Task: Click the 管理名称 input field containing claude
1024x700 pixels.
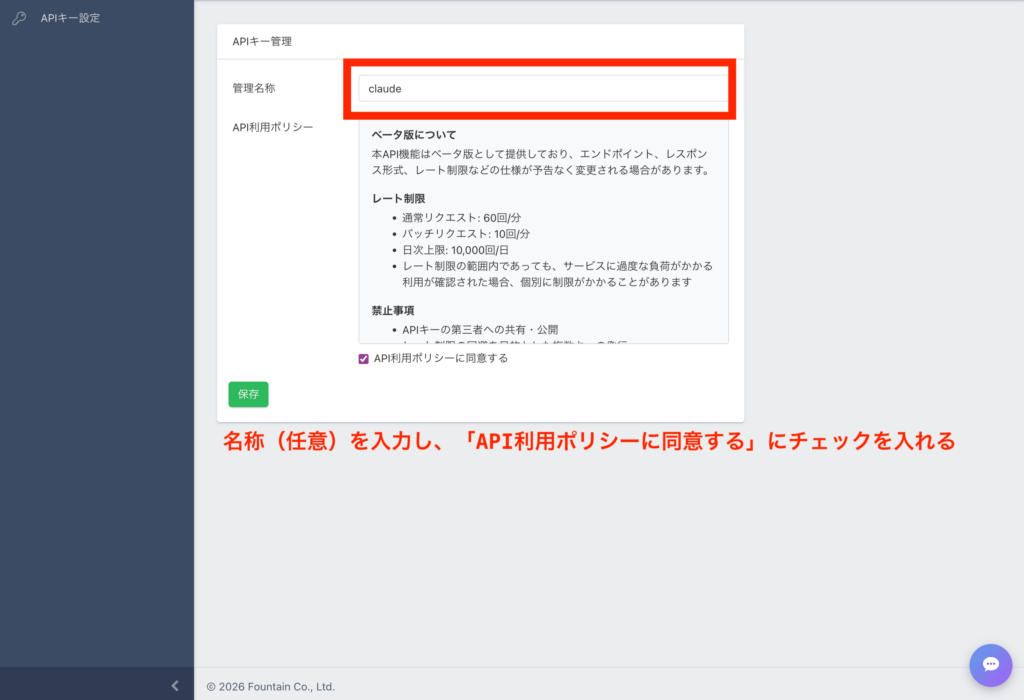Action: tap(543, 89)
